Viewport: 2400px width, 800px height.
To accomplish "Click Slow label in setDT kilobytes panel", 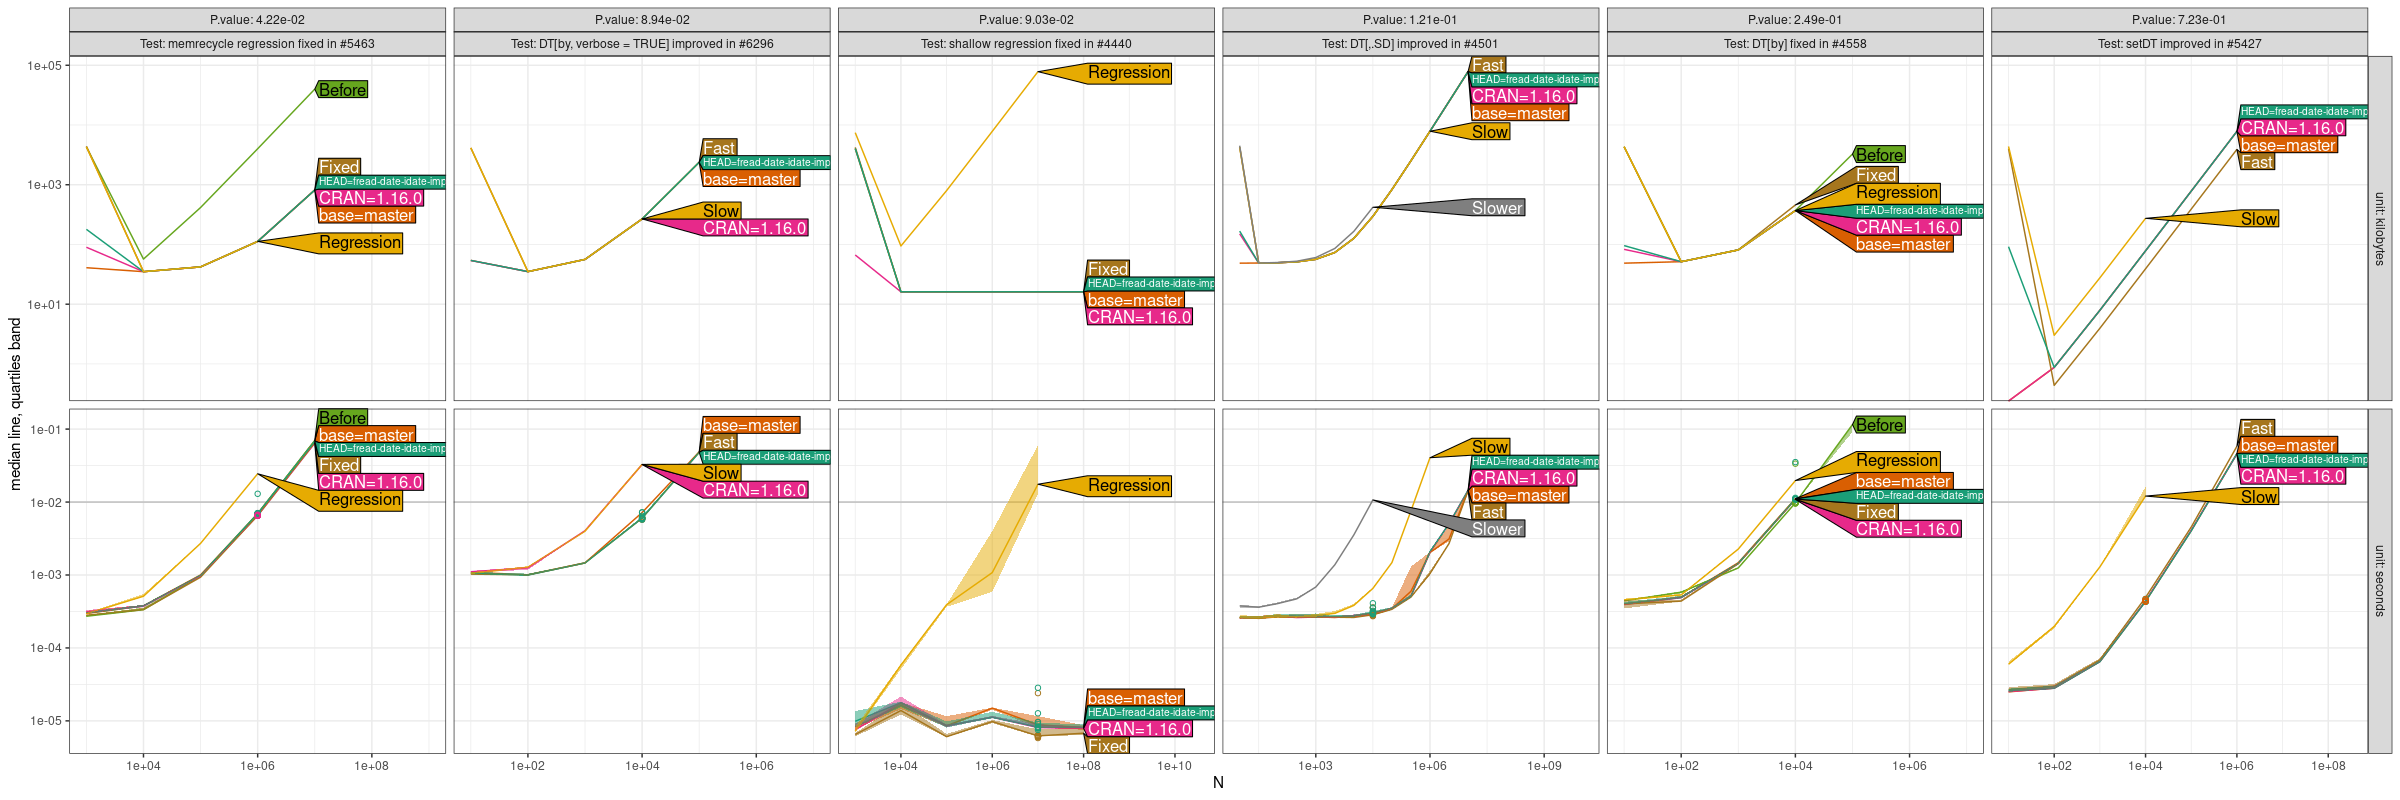I will point(2259,219).
